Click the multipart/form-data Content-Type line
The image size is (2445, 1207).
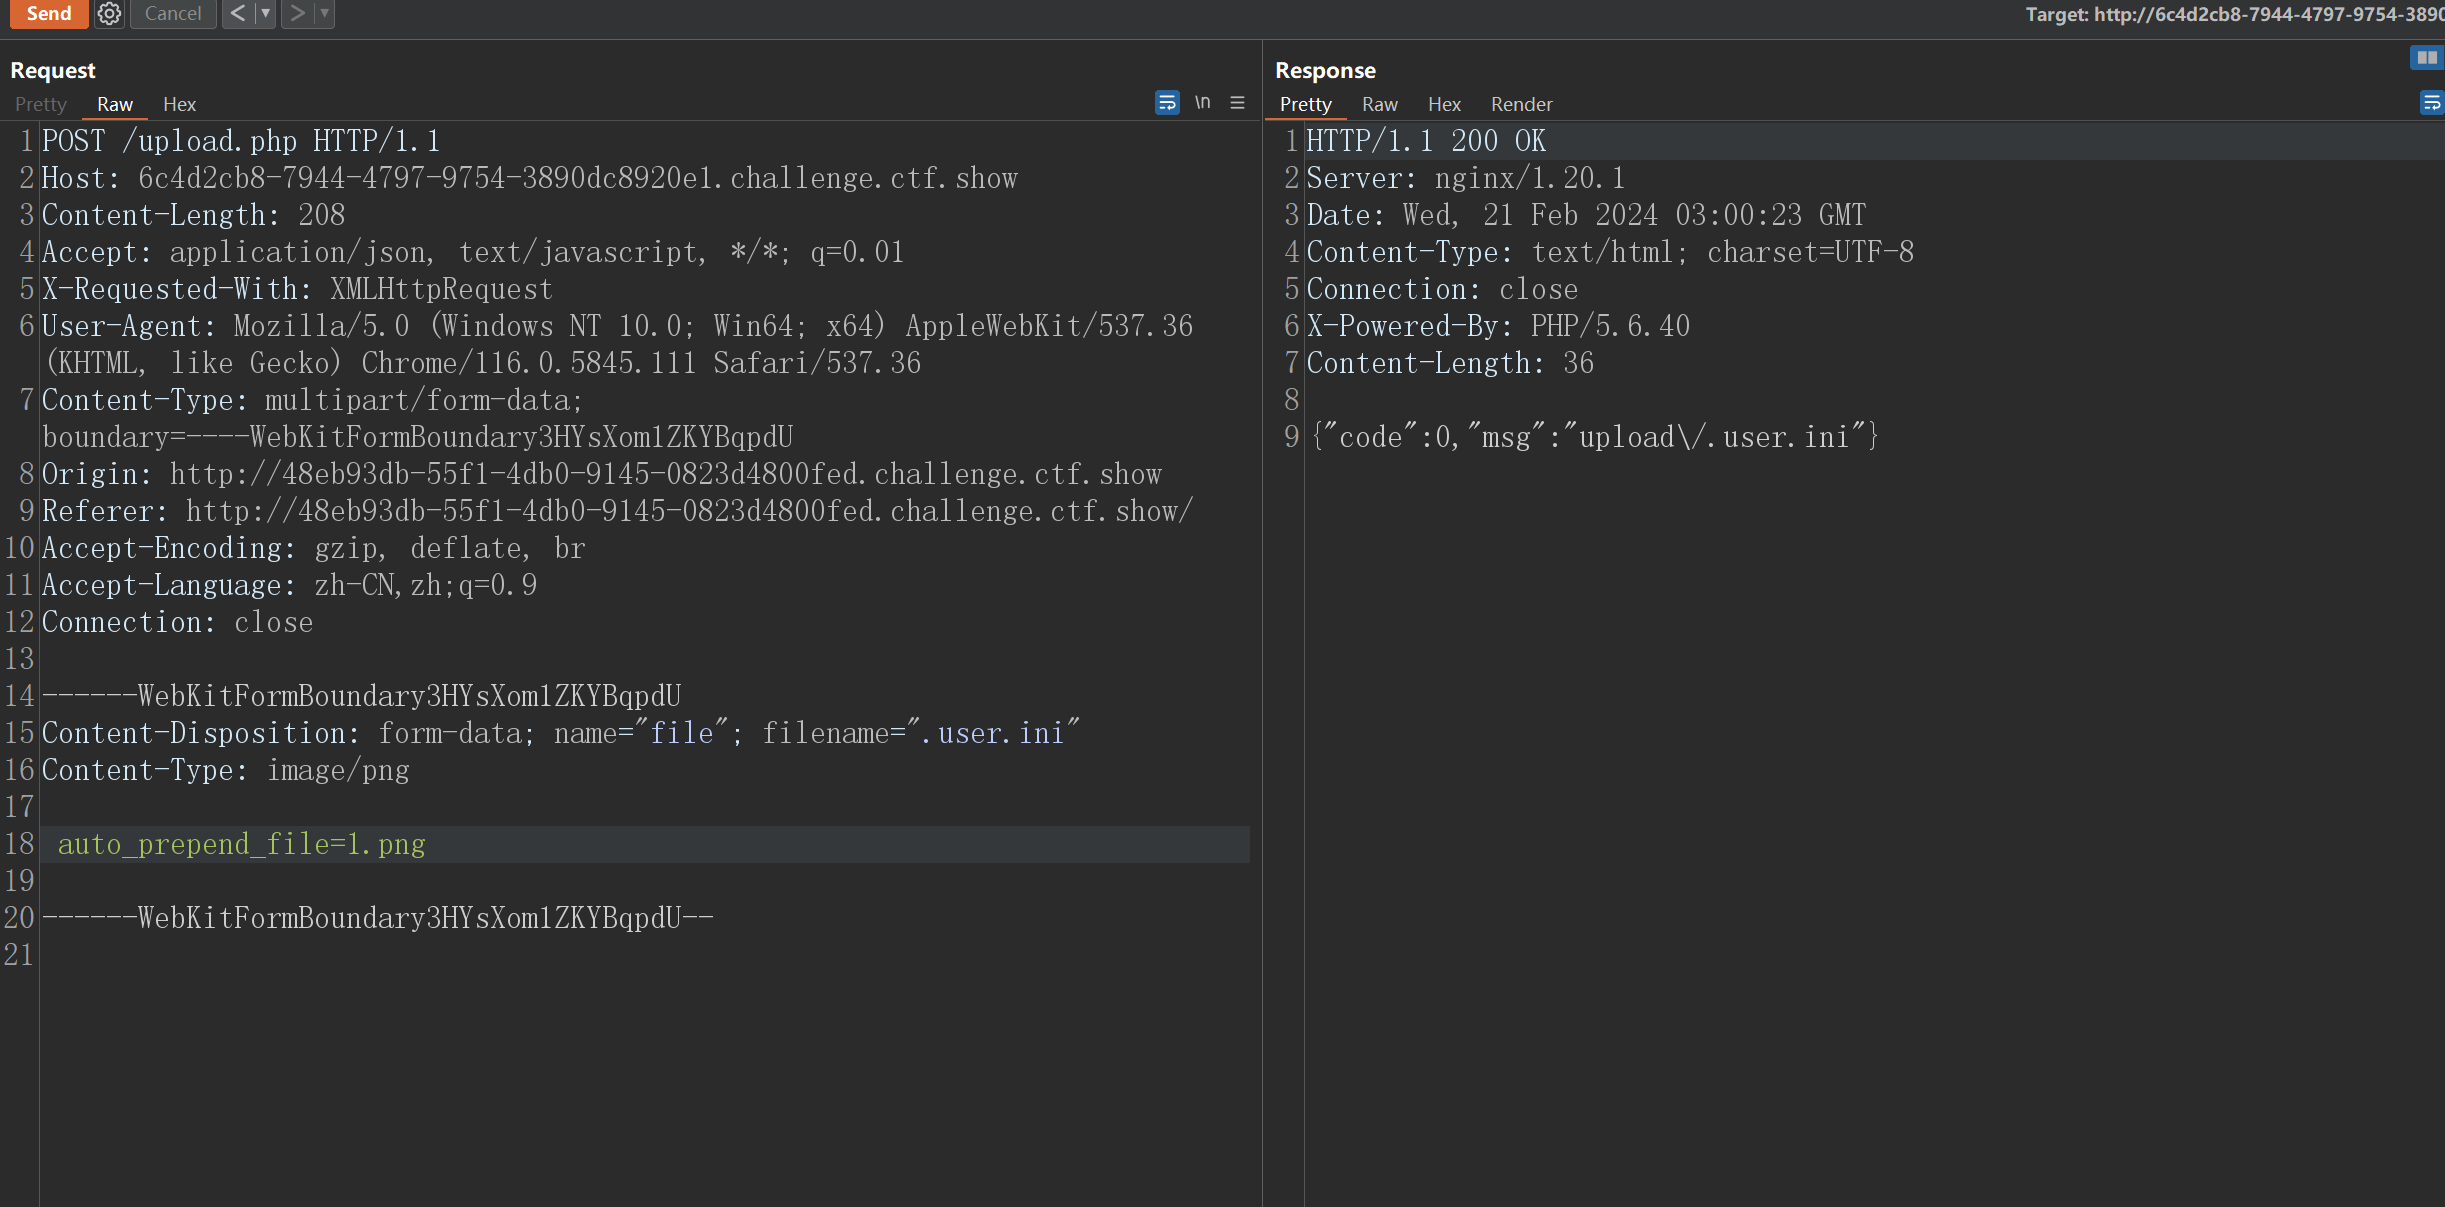pyautogui.click(x=418, y=418)
